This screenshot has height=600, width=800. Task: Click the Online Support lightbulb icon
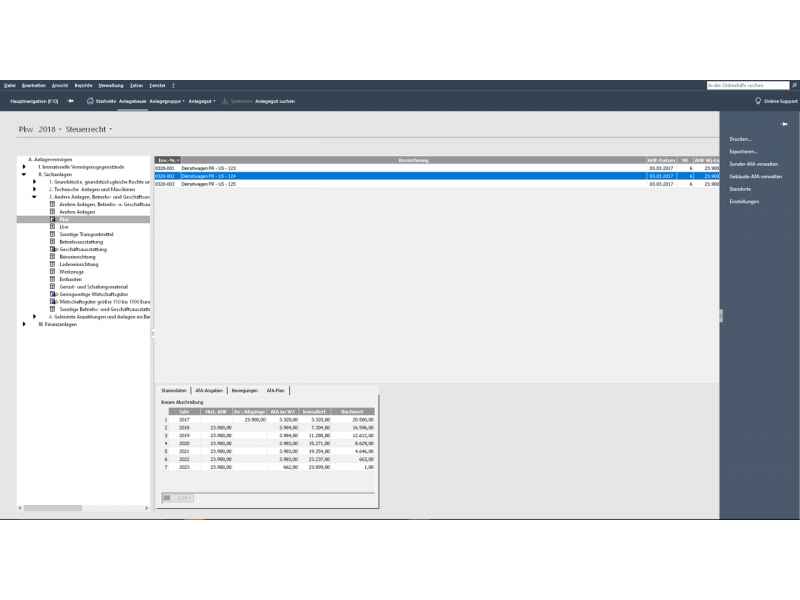[757, 101]
